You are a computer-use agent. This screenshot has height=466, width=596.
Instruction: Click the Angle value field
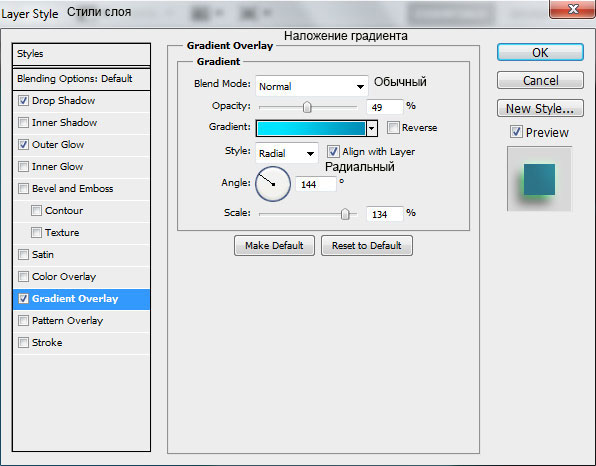click(316, 184)
